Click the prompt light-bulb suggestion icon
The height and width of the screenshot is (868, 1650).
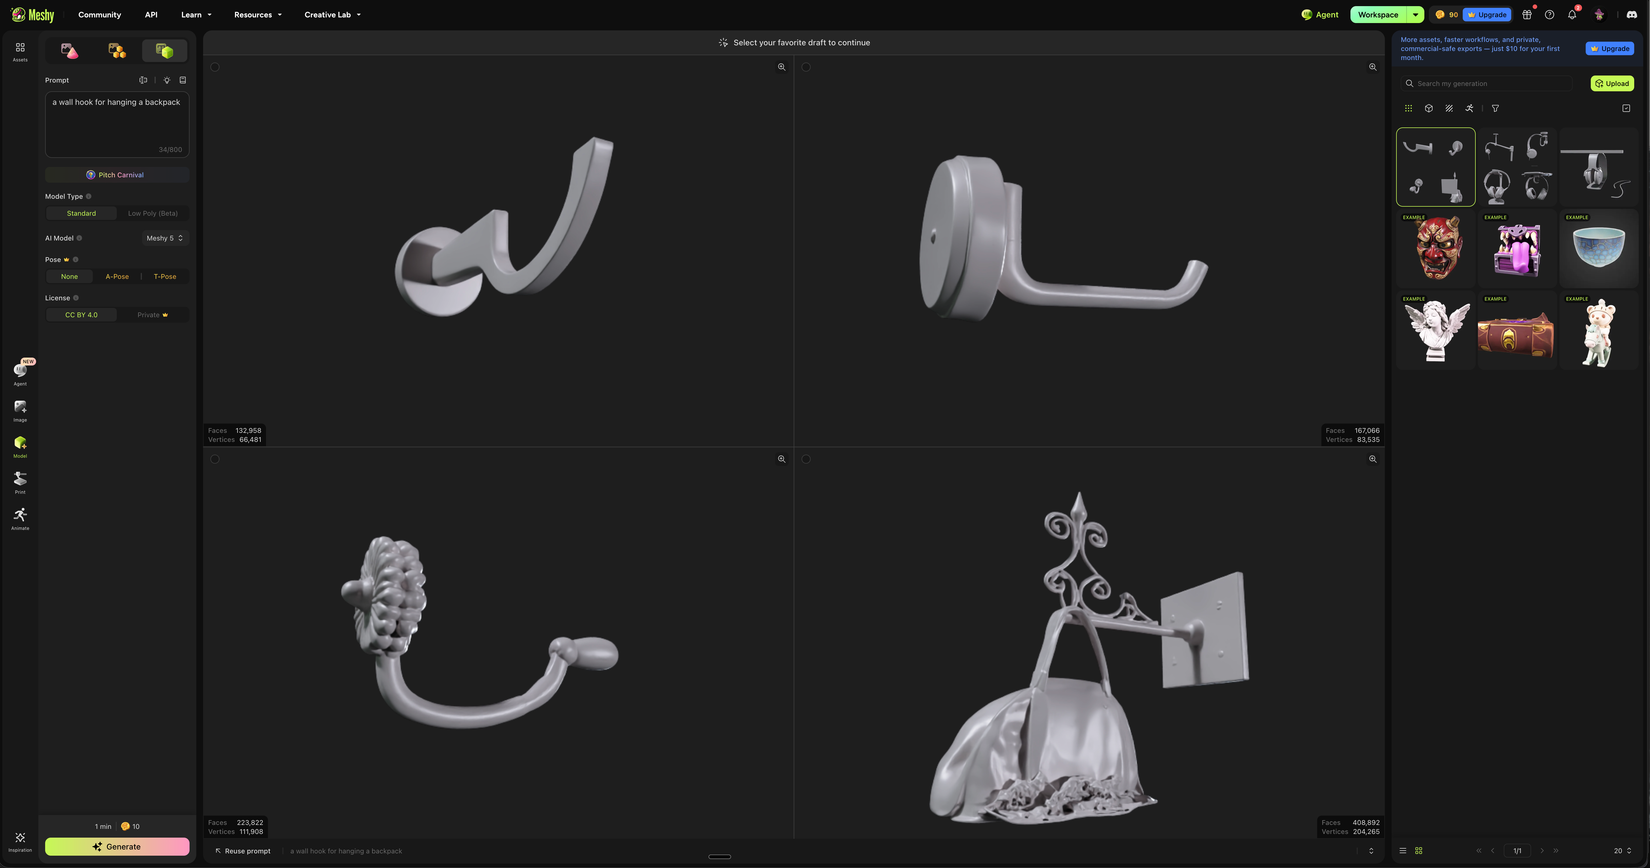167,80
